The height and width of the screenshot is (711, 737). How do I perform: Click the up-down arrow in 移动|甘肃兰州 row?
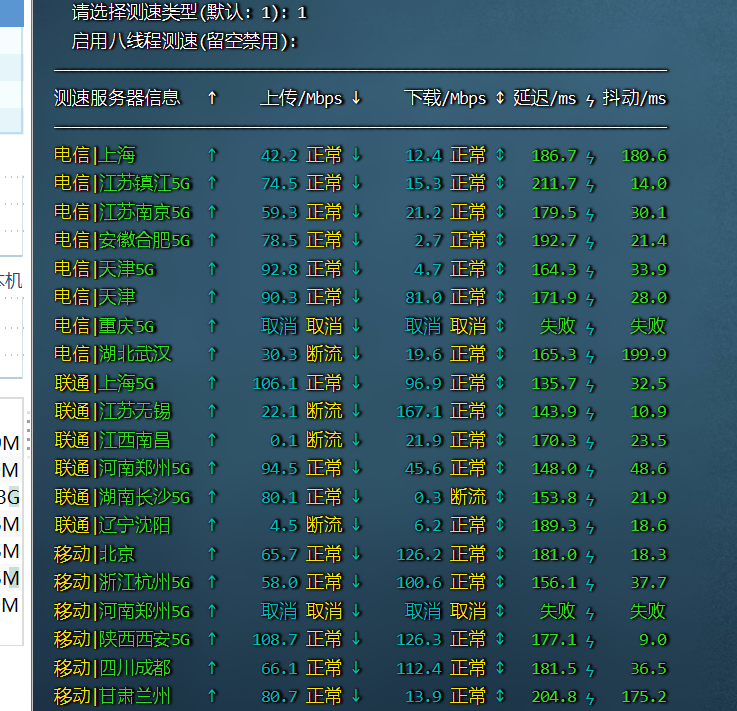[500, 696]
